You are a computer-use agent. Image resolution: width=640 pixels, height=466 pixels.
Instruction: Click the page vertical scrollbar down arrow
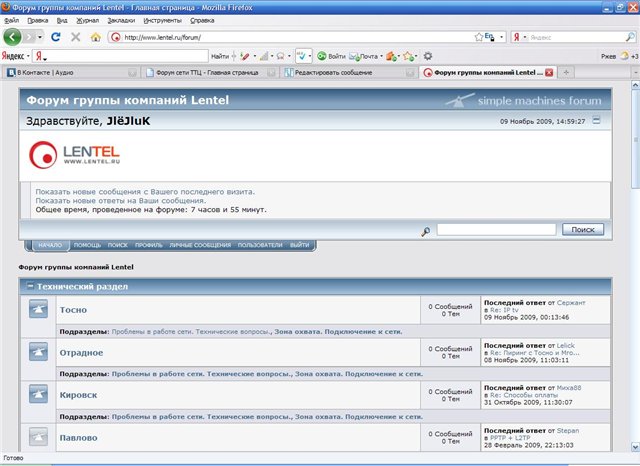pos(635,447)
